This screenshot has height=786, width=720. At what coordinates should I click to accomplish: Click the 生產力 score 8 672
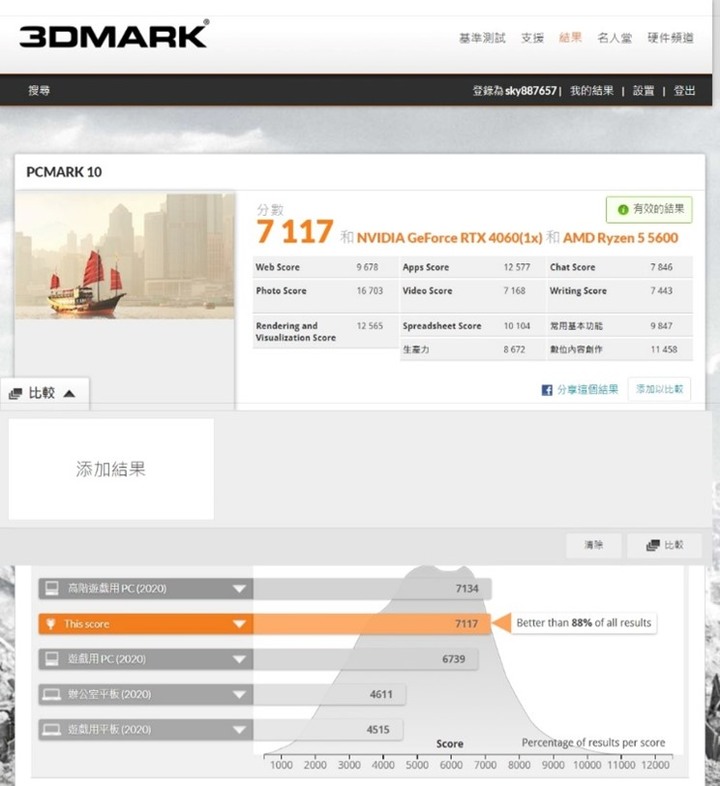(x=514, y=349)
